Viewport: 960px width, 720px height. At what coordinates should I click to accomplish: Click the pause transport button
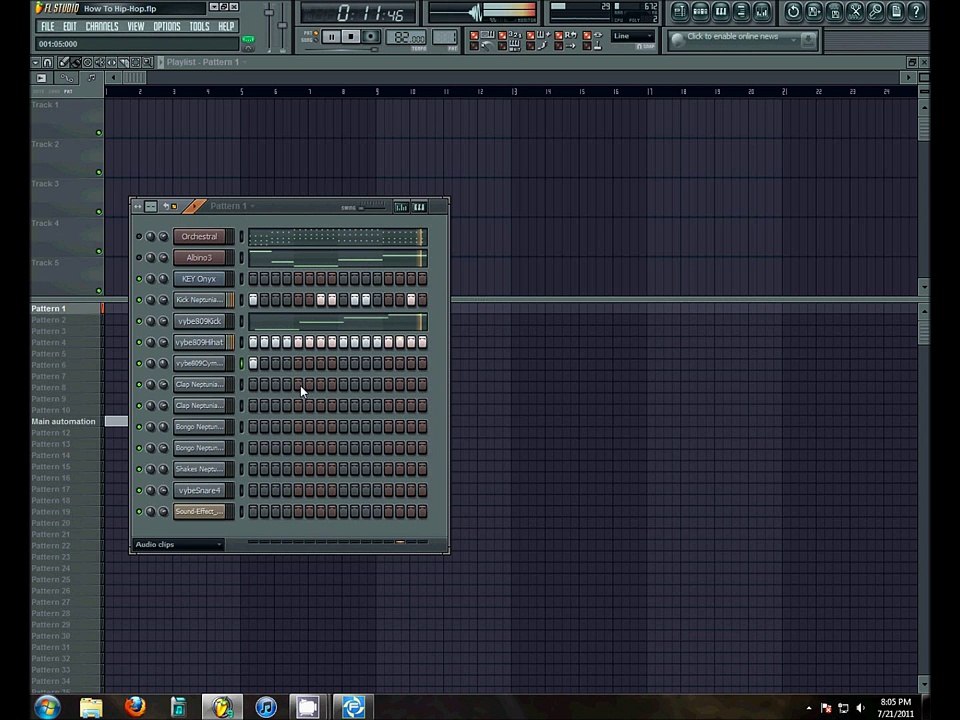[x=331, y=37]
